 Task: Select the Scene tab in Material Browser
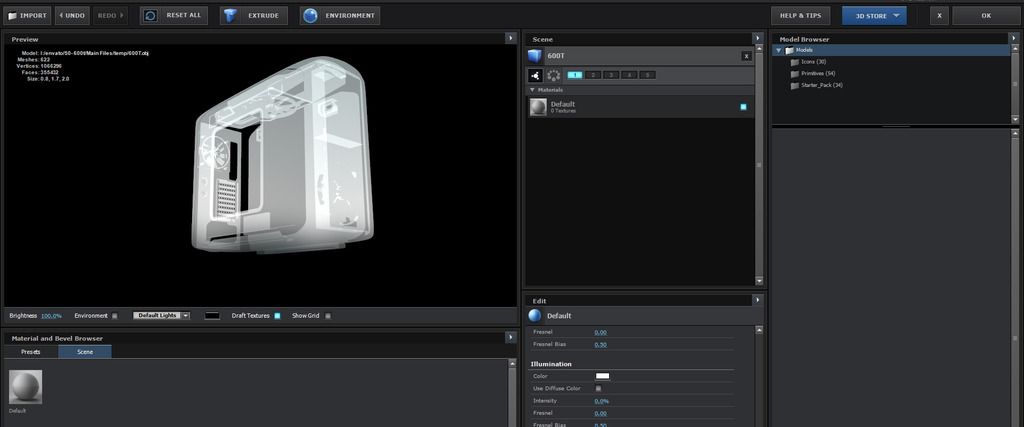(x=85, y=352)
